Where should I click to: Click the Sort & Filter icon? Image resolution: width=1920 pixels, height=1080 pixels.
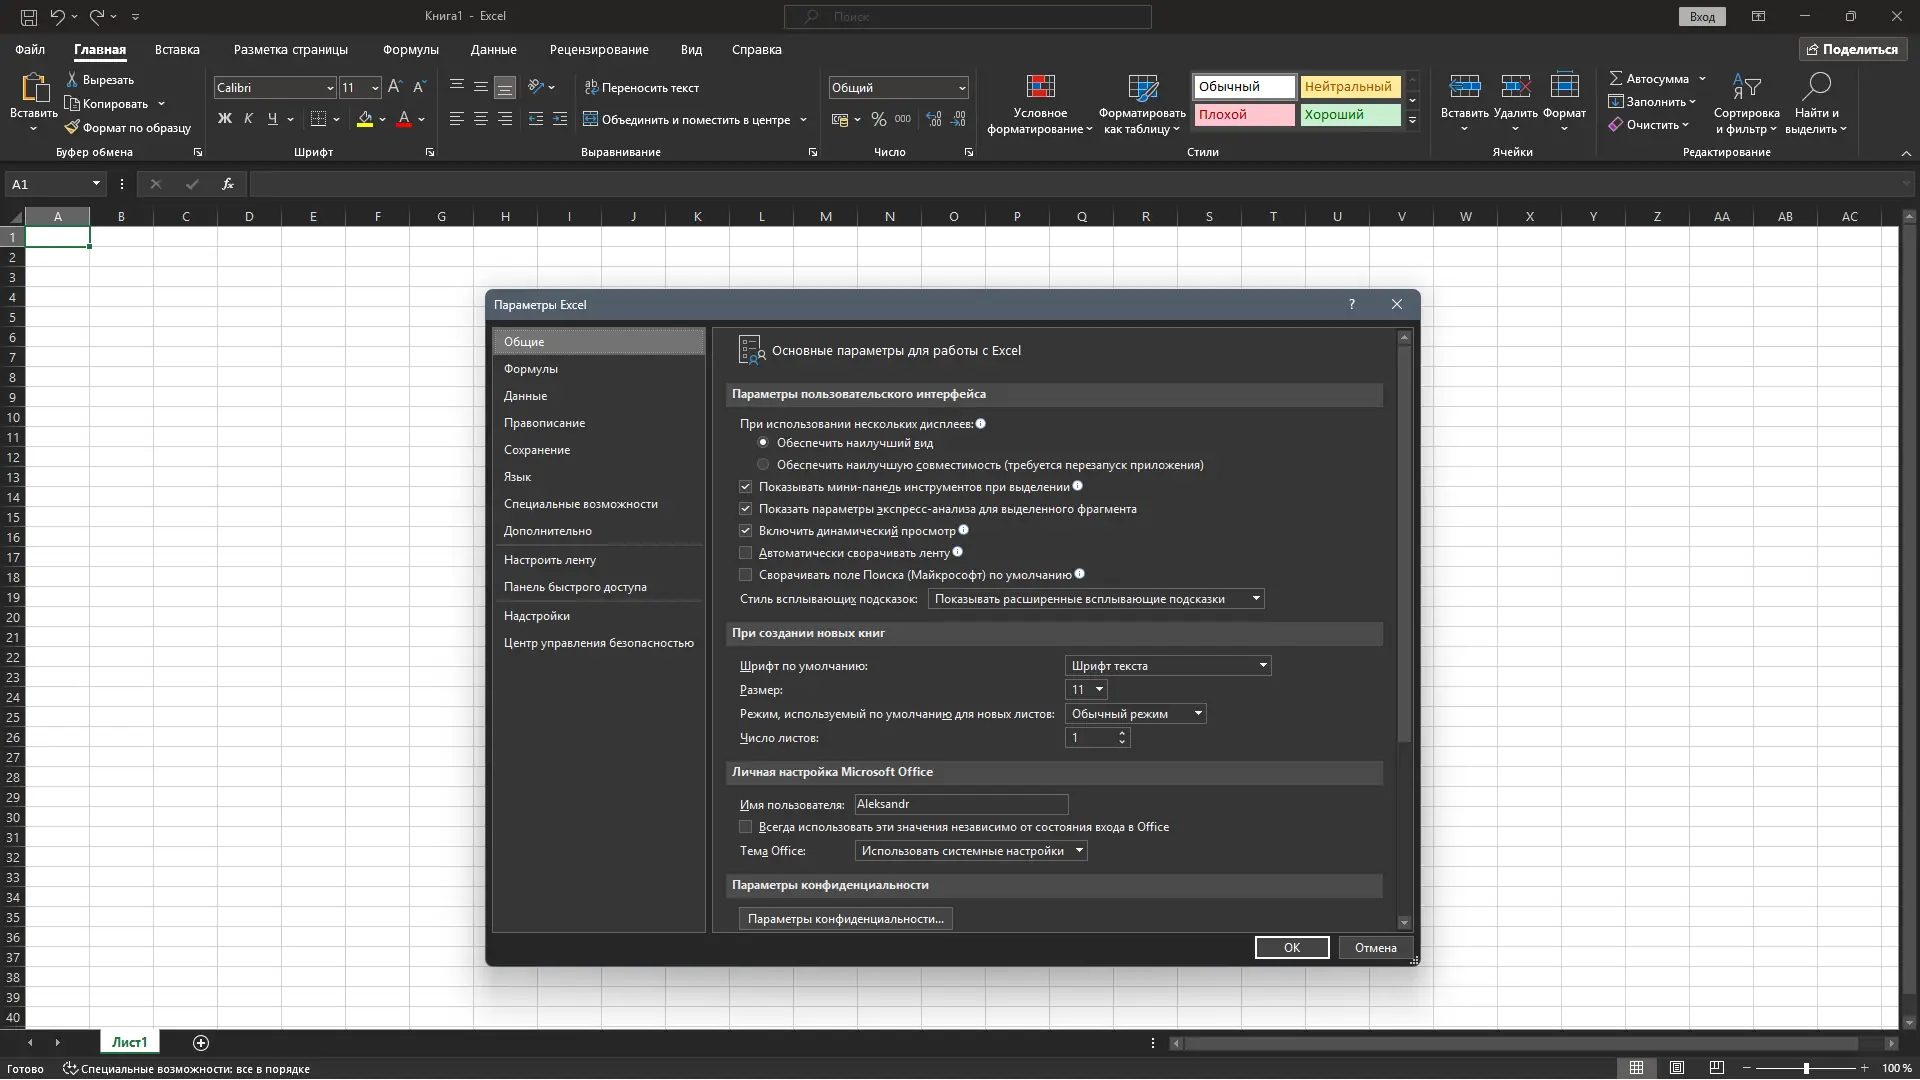[1746, 88]
